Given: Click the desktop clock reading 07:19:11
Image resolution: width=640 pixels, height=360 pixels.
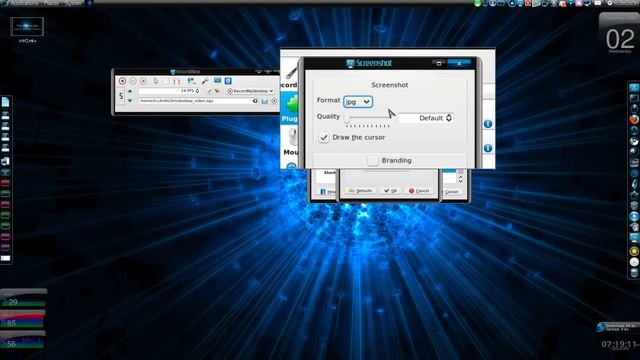Looking at the screenshot, I should pyautogui.click(x=620, y=344).
